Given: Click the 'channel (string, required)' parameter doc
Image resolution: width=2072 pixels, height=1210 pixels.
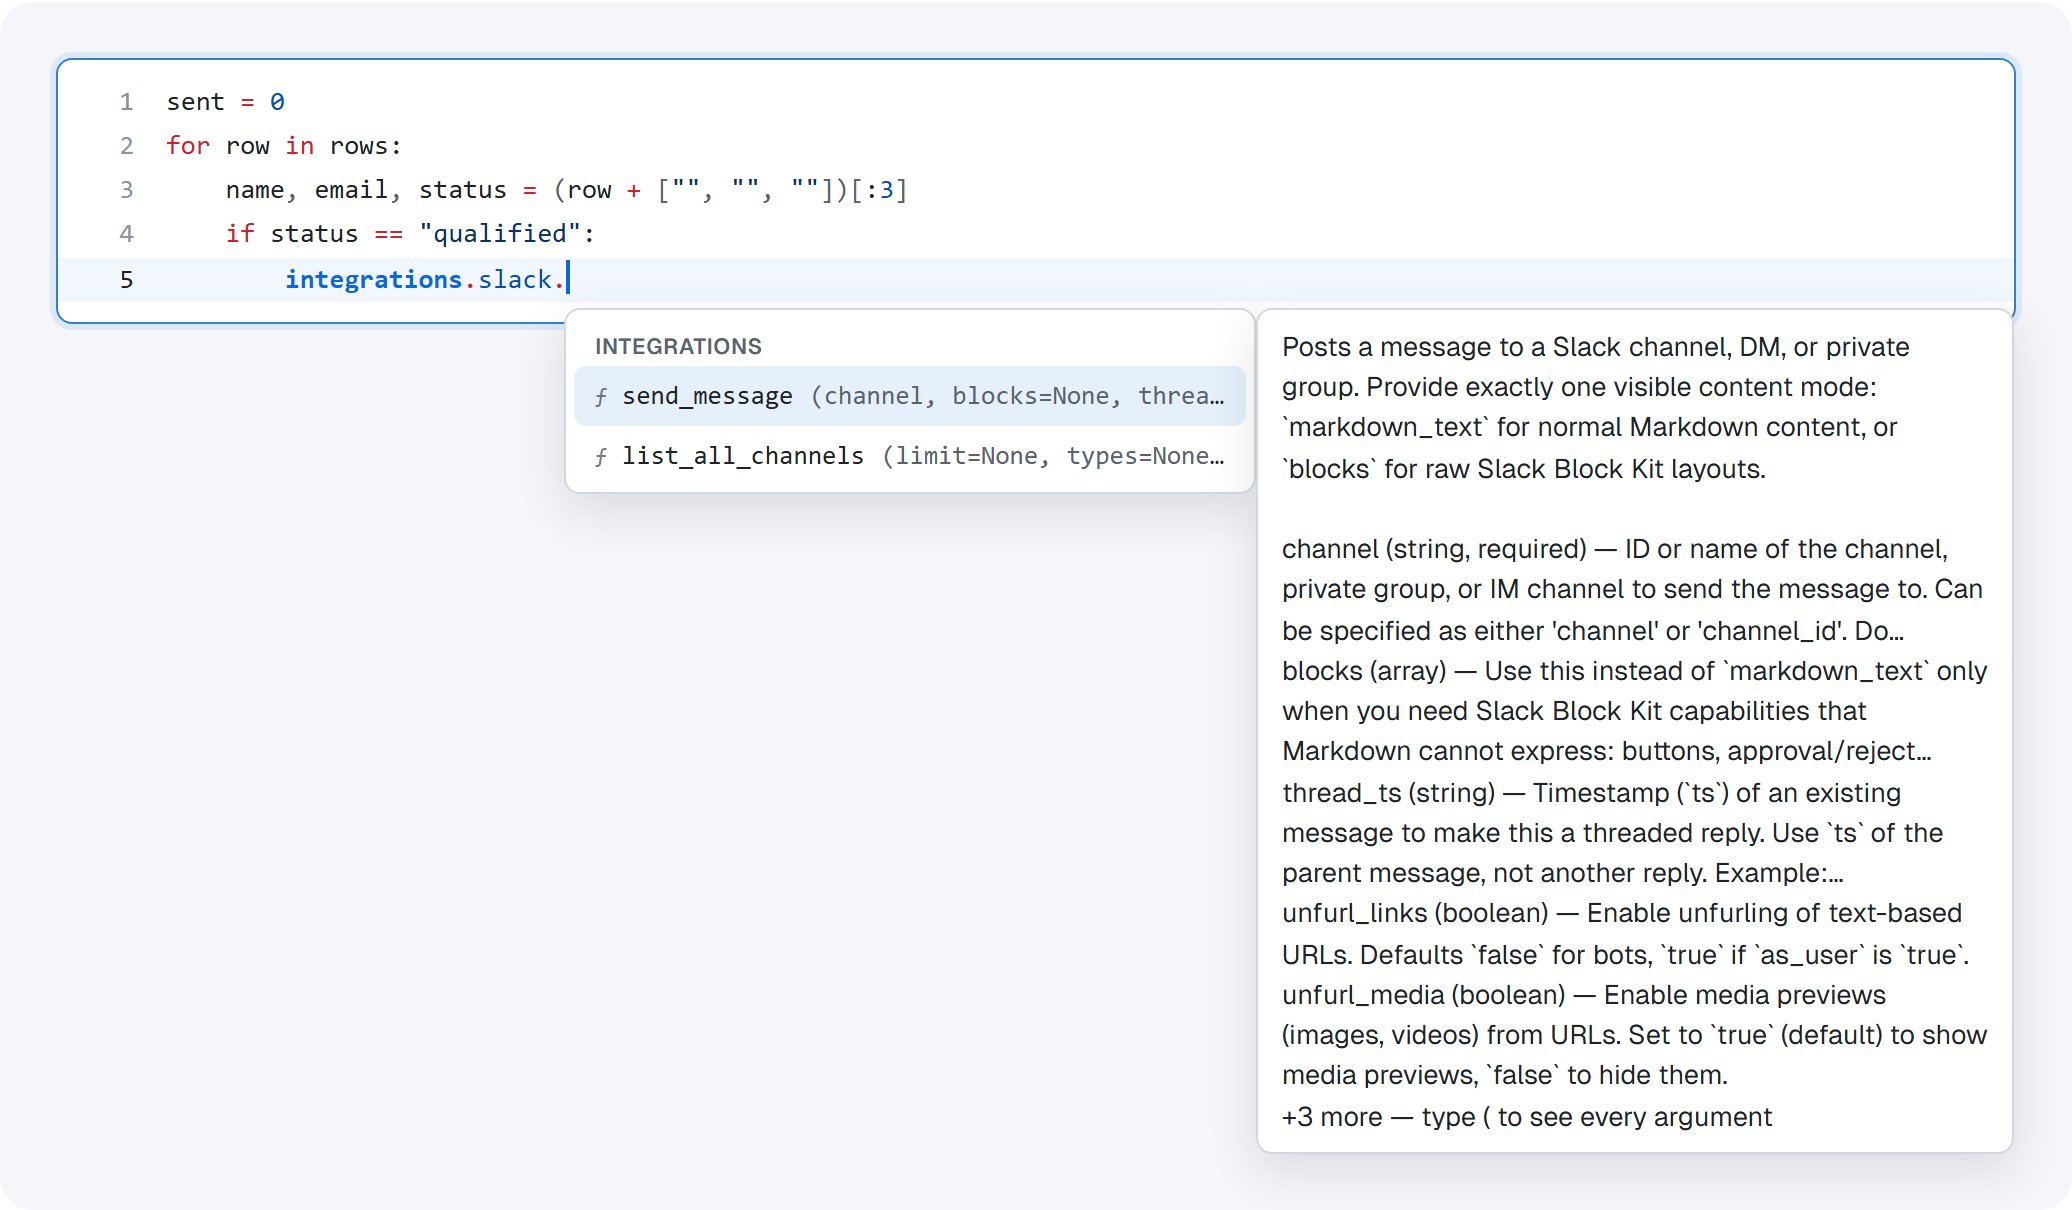Looking at the screenshot, I should point(1632,590).
